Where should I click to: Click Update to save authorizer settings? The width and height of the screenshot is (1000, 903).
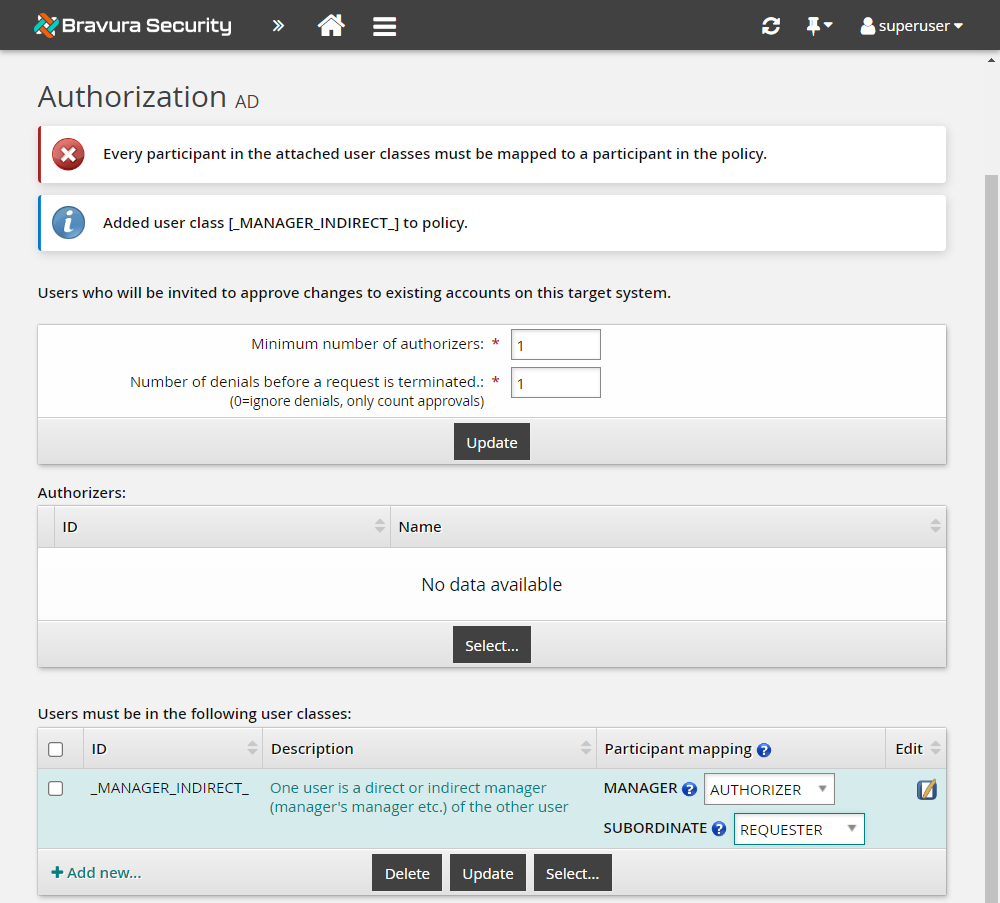pyautogui.click(x=491, y=441)
